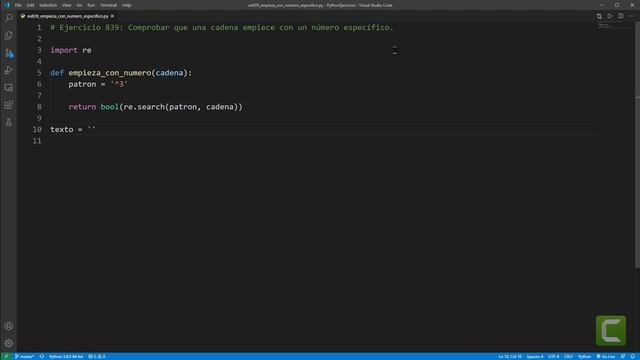Open the Terminal menu
This screenshot has height=360, width=640.
pyautogui.click(x=109, y=5)
